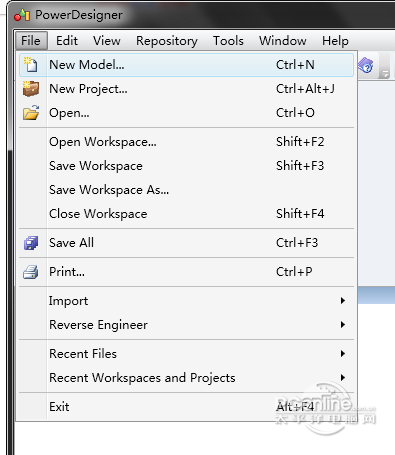Open the Window menu
395x455 pixels.
click(283, 41)
